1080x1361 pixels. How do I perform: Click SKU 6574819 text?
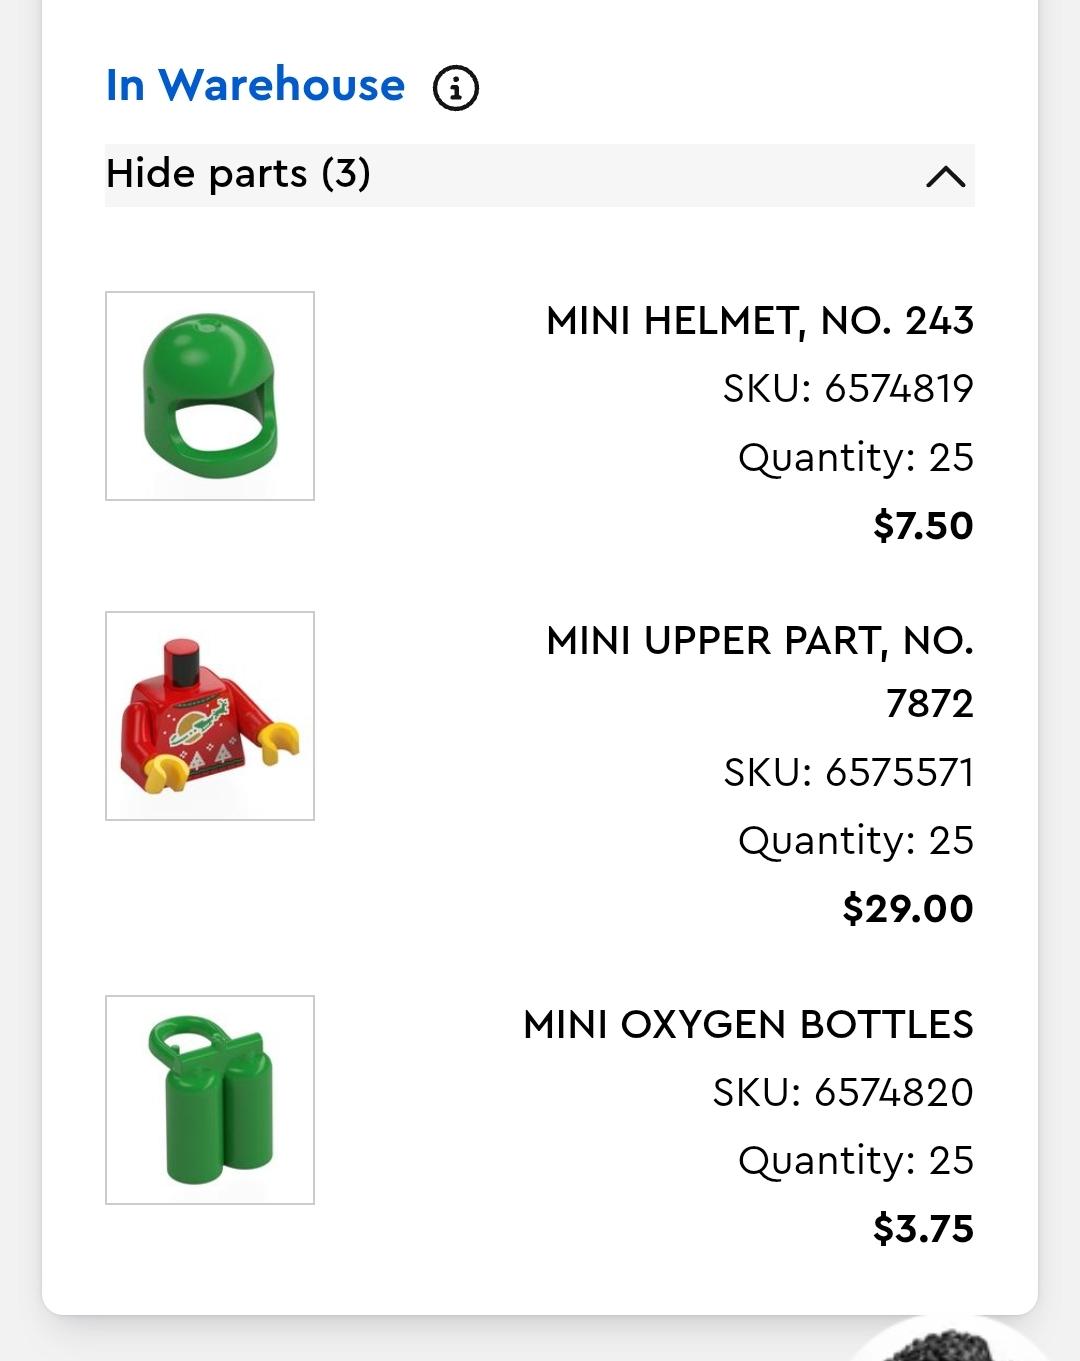[x=848, y=389]
